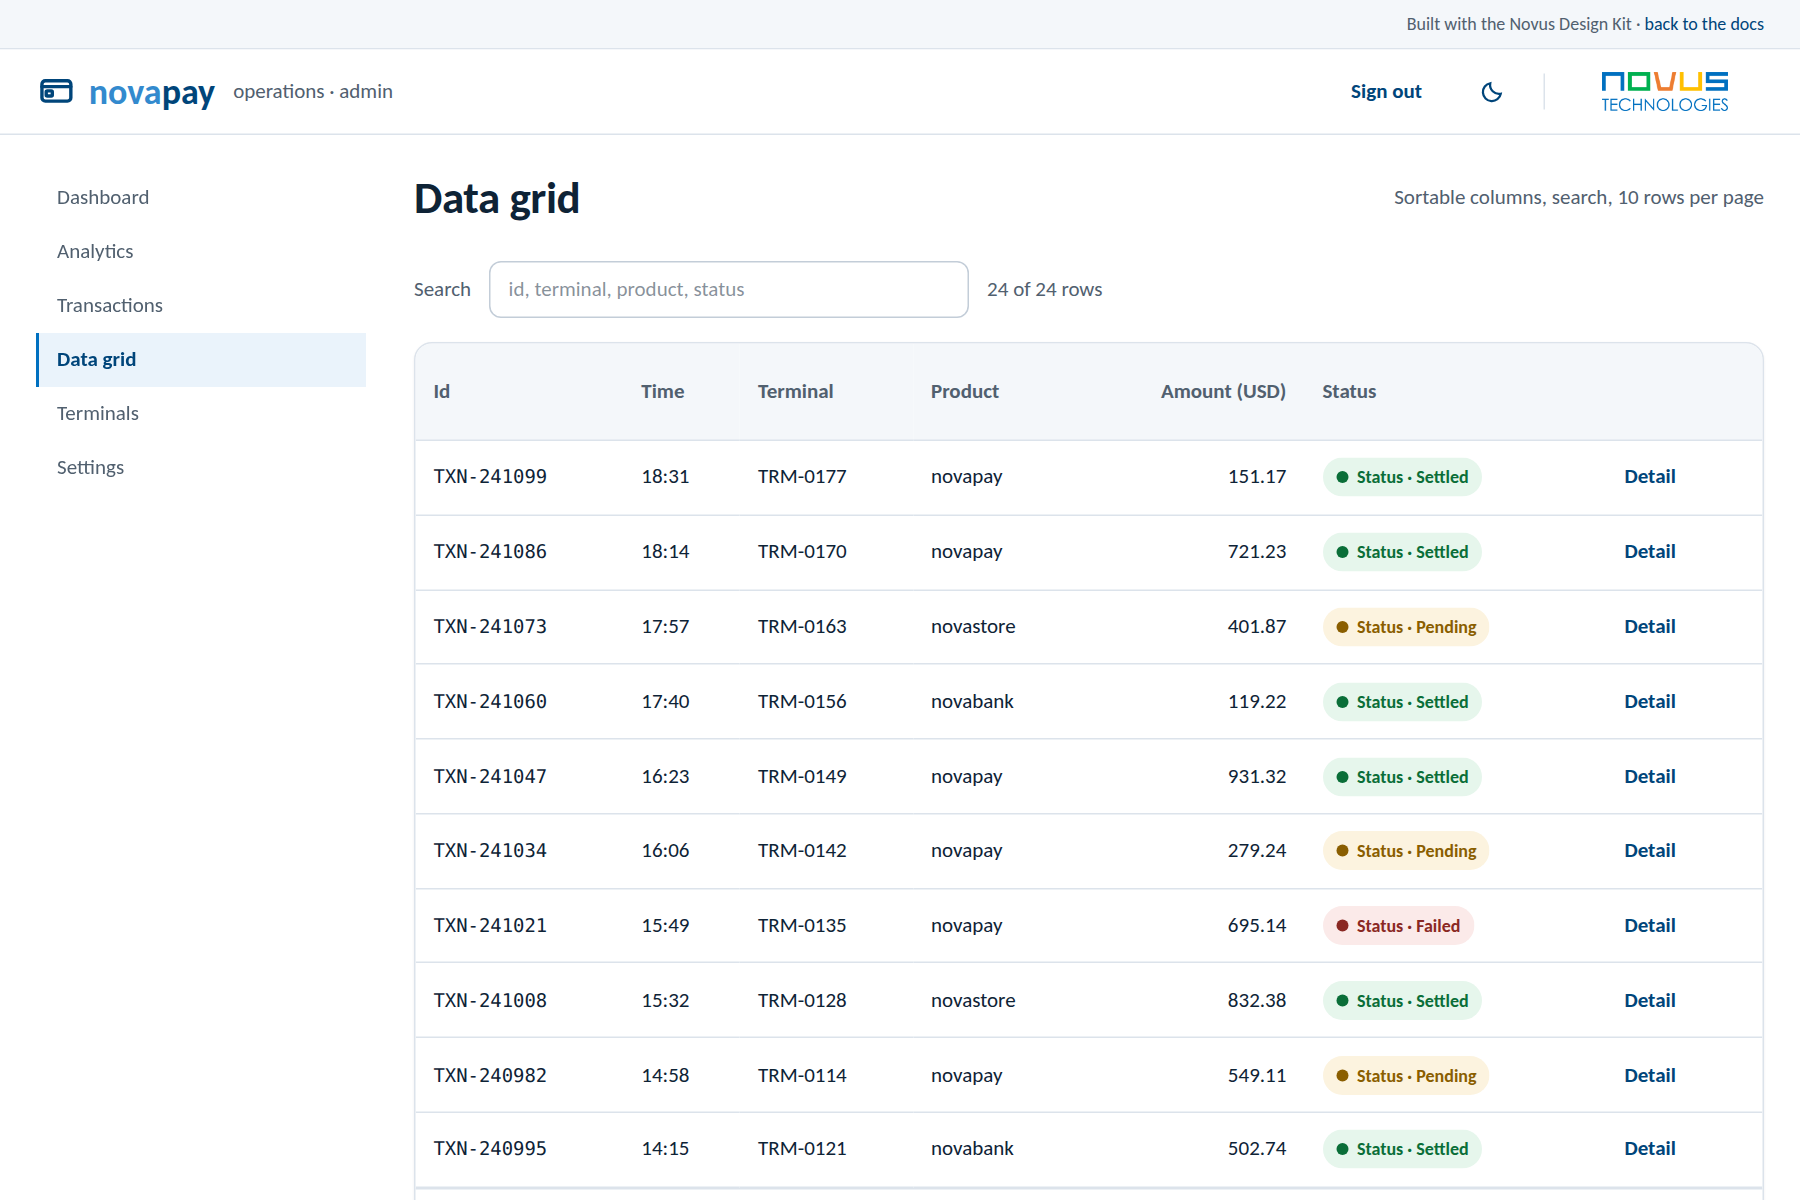Viewport: 1800px width, 1200px height.
Task: Click the novastore product in TXN-241073 row
Action: click(x=973, y=627)
